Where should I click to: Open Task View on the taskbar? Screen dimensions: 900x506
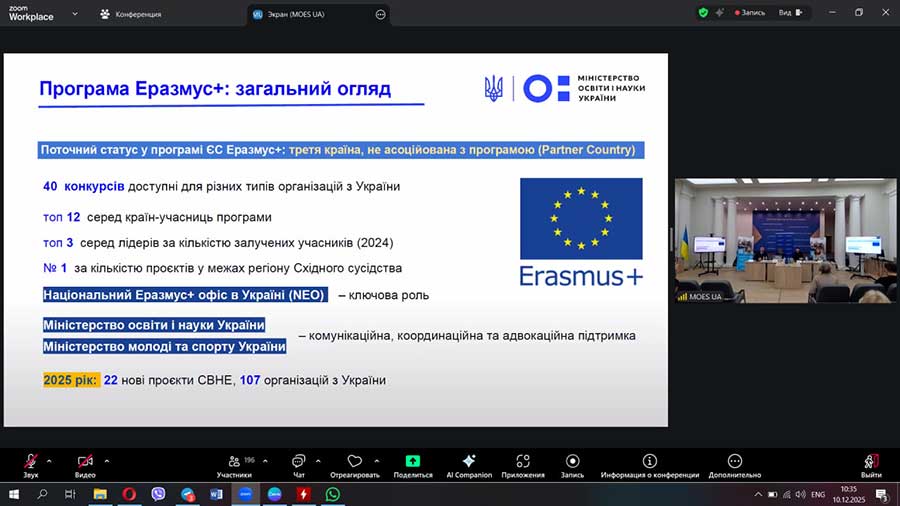pyautogui.click(x=70, y=494)
